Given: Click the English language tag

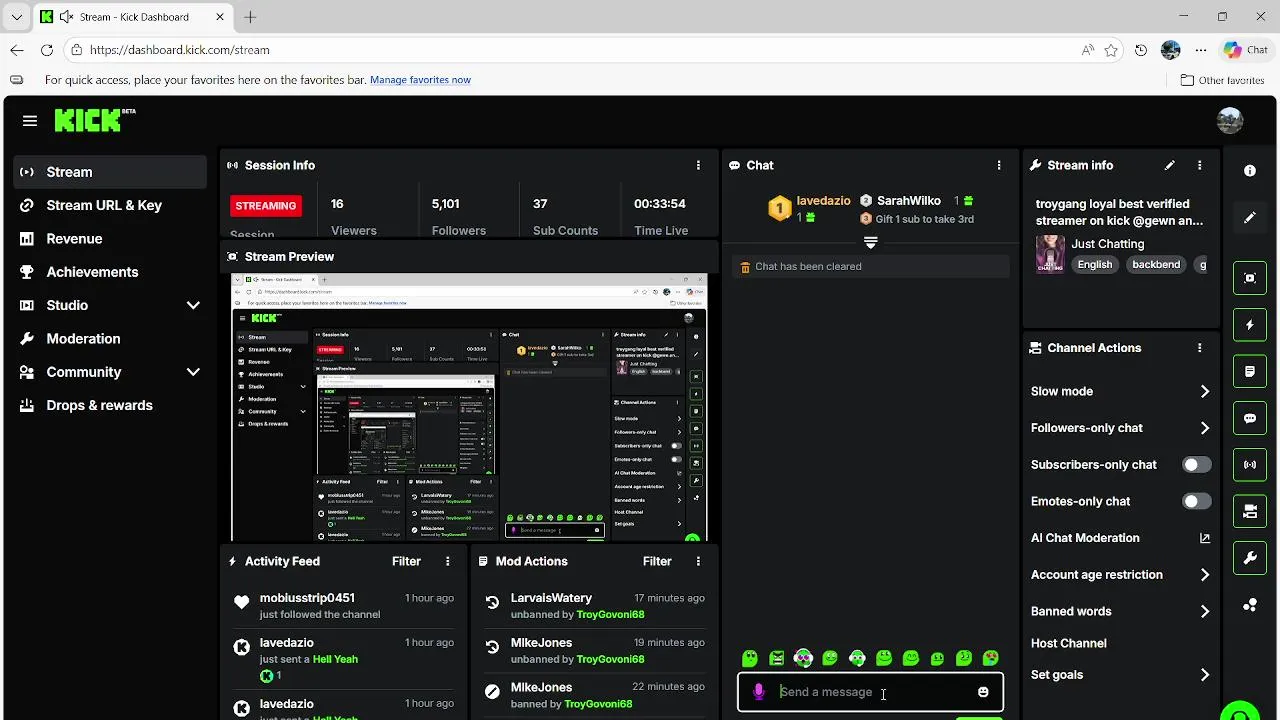Looking at the screenshot, I should (1095, 265).
